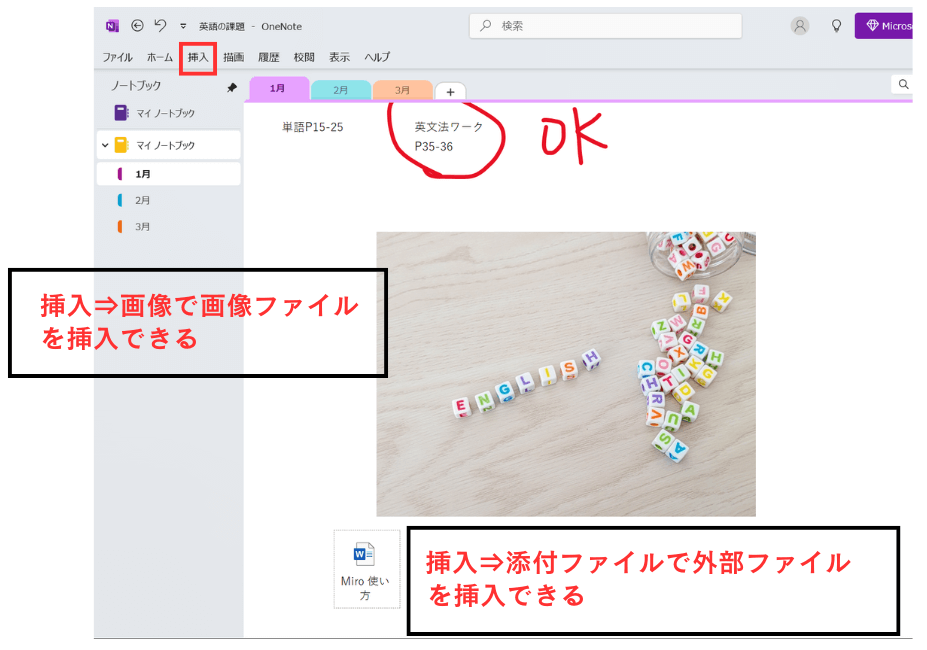This screenshot has height=650, width=927.
Task: Click the magnifier search icon right of the tabs
Action: (x=903, y=85)
